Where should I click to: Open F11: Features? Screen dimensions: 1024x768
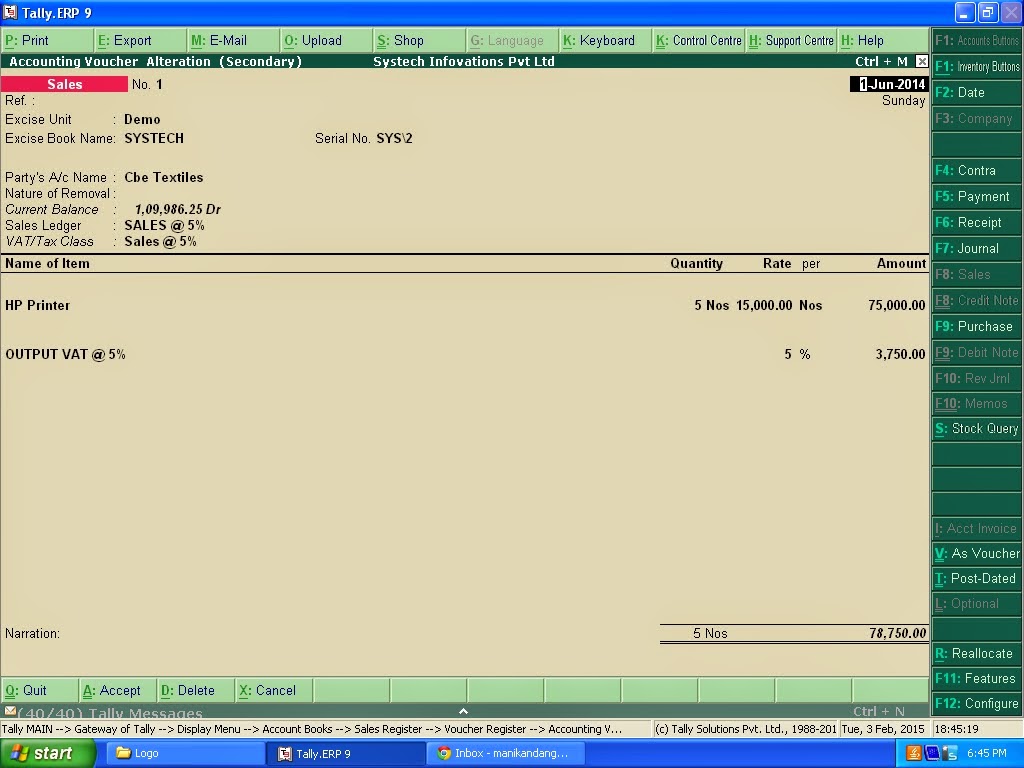pyautogui.click(x=976, y=679)
